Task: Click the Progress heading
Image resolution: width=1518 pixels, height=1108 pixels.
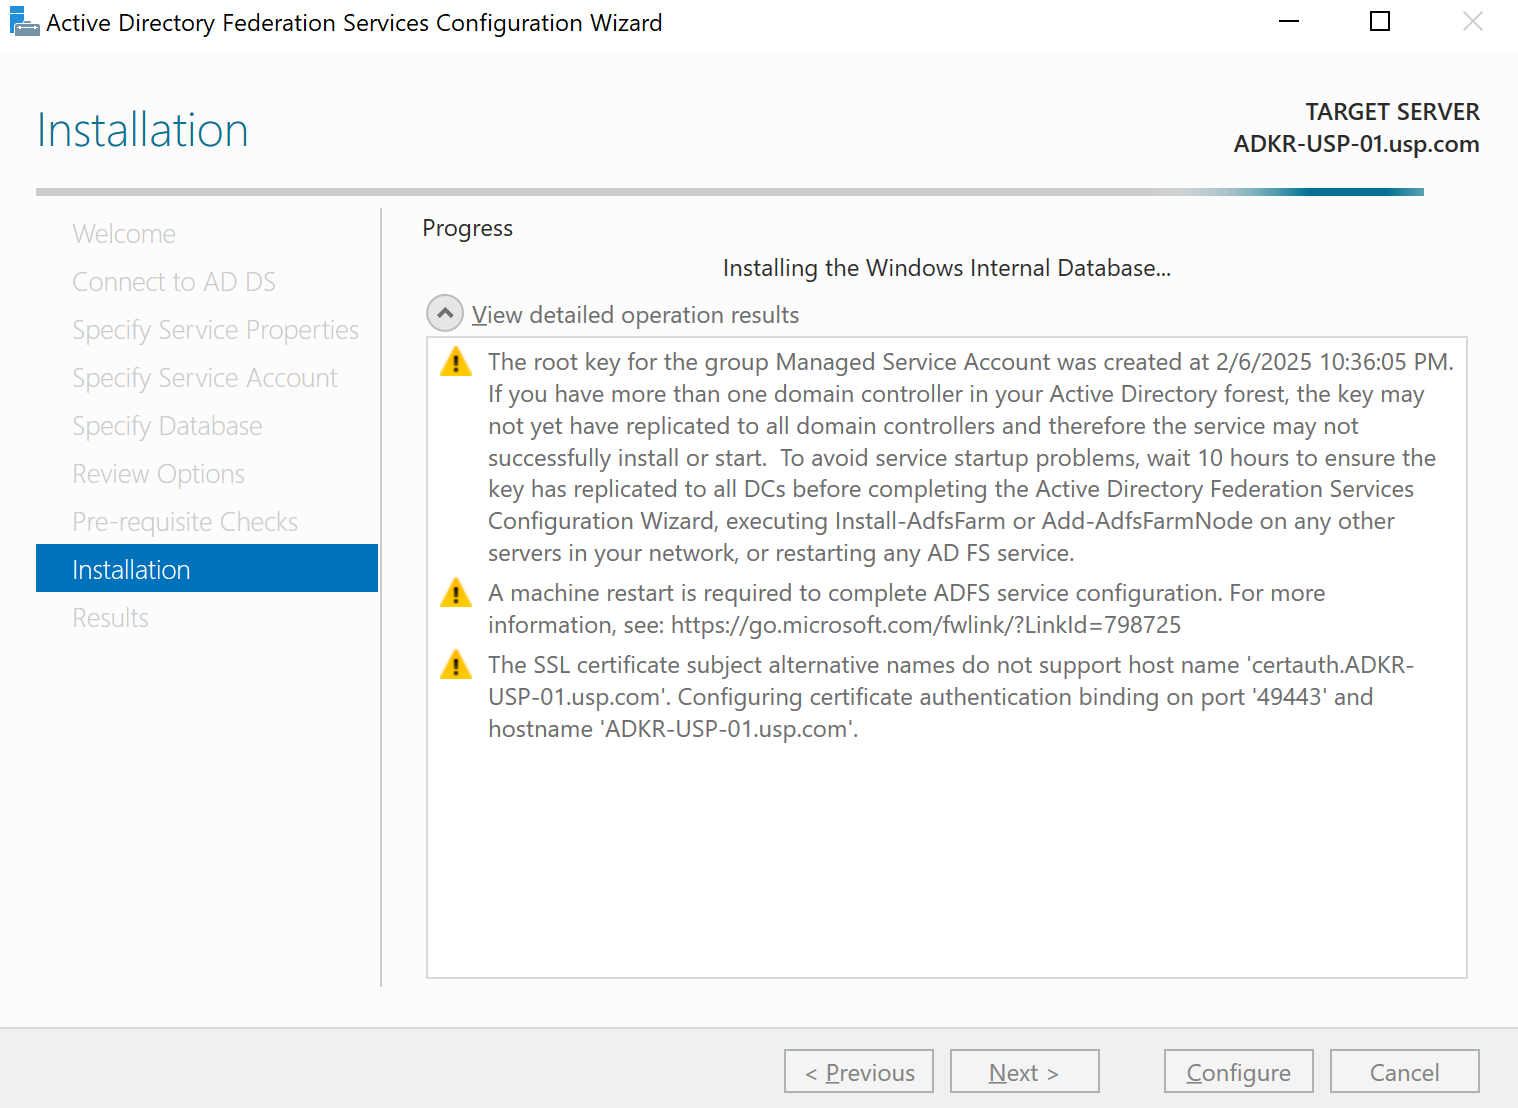Action: click(x=467, y=228)
